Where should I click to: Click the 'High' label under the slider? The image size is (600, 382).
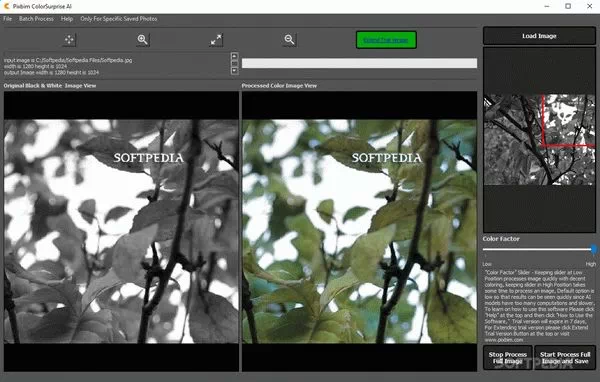click(x=590, y=264)
